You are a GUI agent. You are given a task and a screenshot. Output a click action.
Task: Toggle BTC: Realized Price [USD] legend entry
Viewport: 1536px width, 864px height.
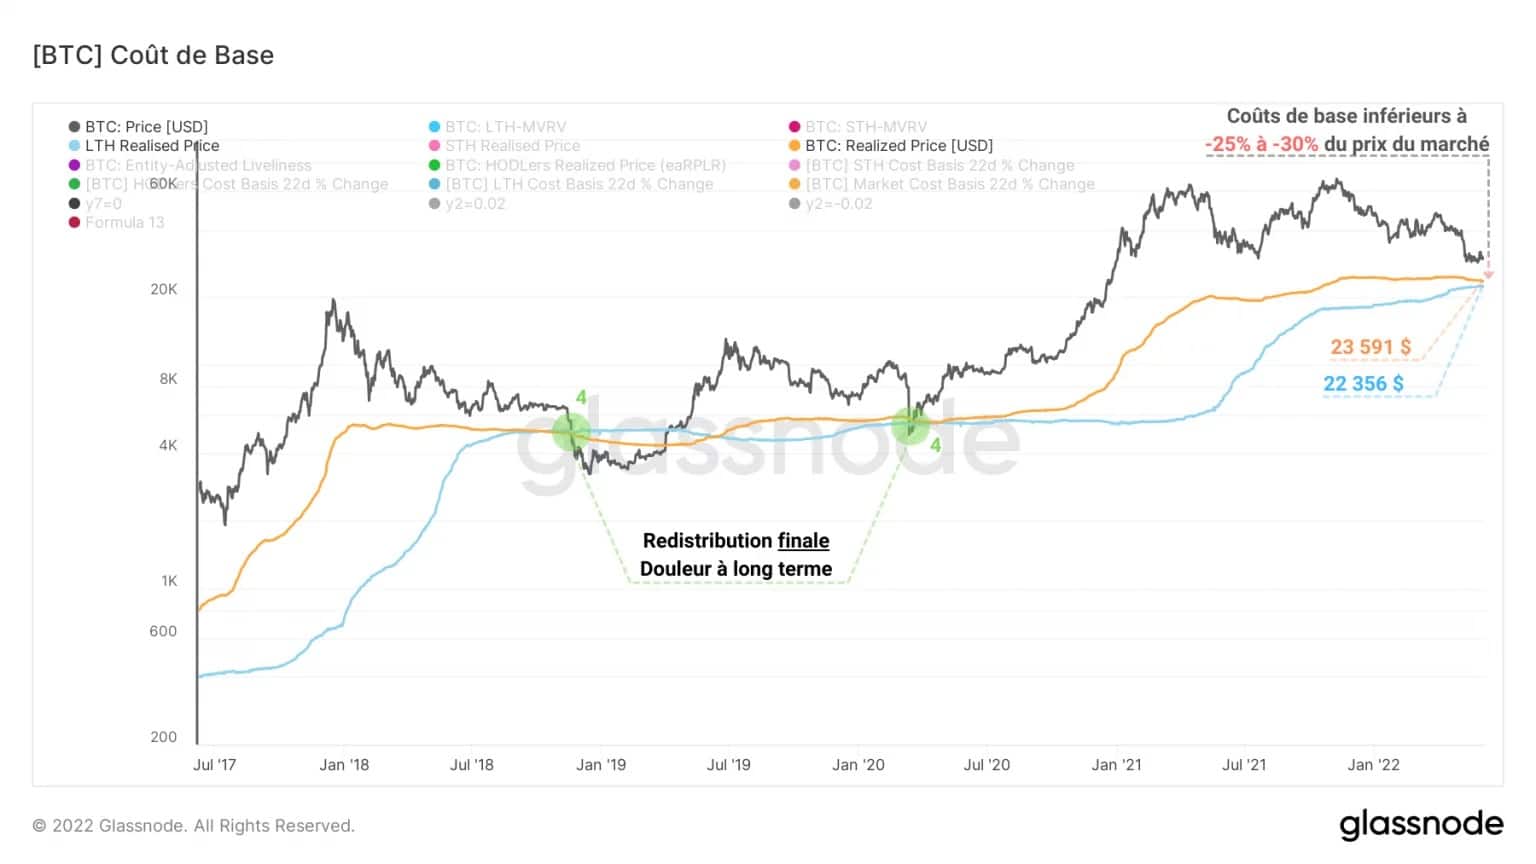coord(891,146)
